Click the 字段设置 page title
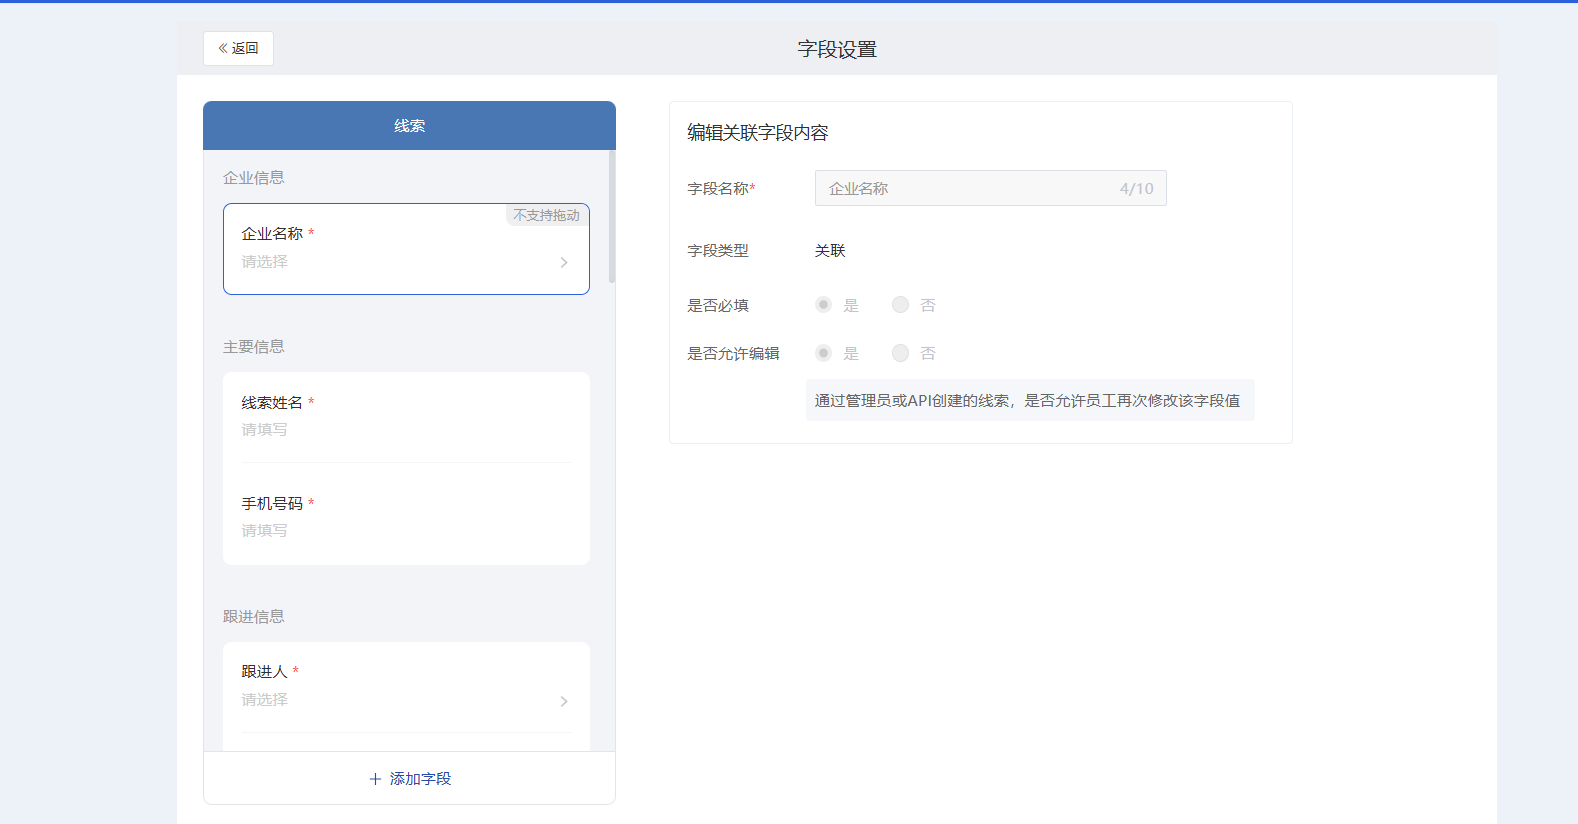 837,49
